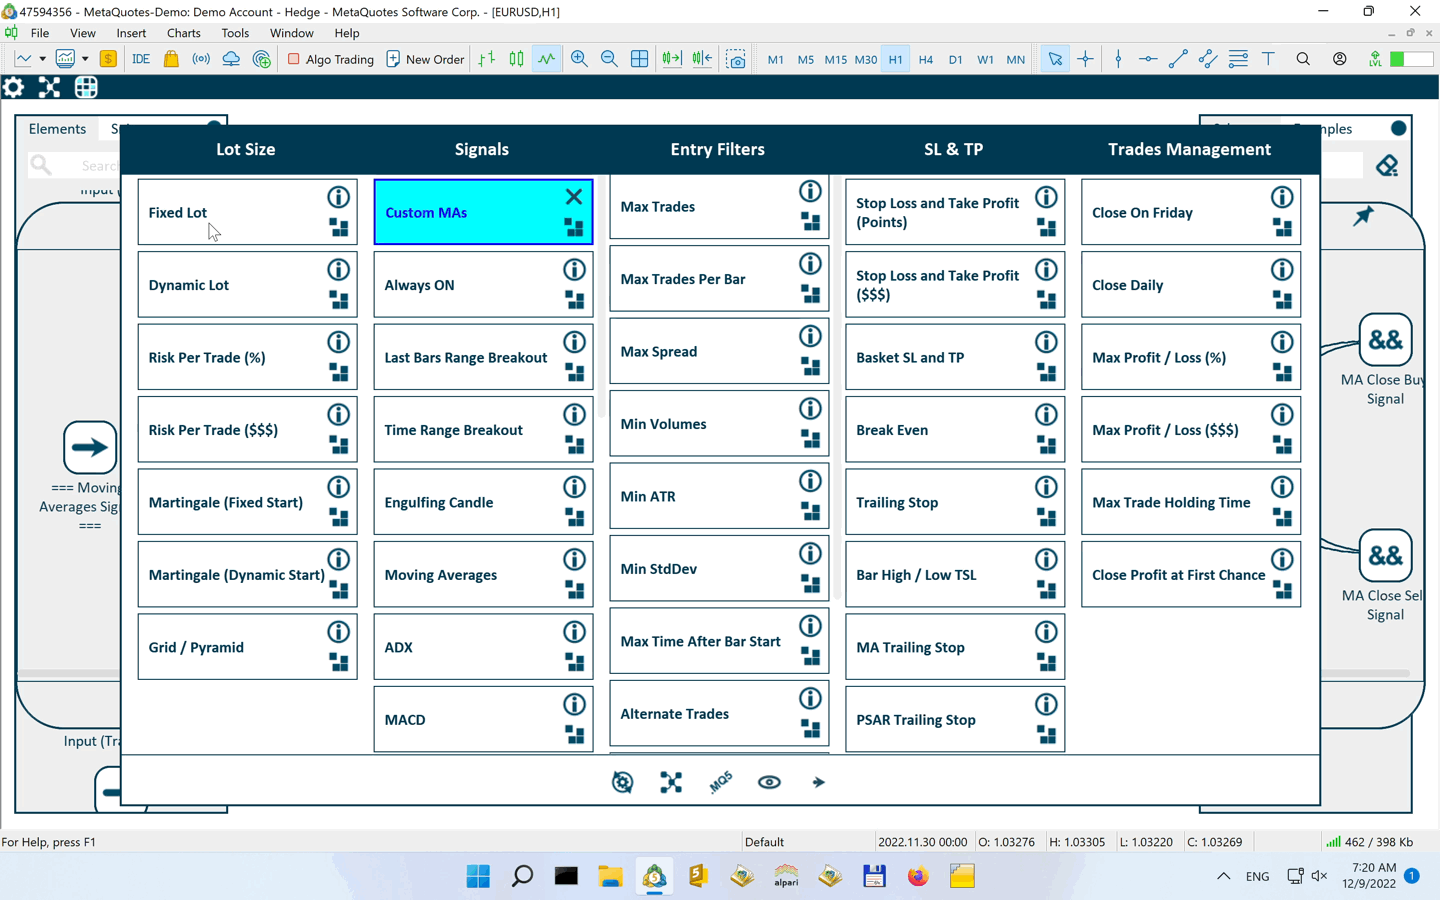
Task: Open the chart type dropdown arrow
Action: [42, 59]
